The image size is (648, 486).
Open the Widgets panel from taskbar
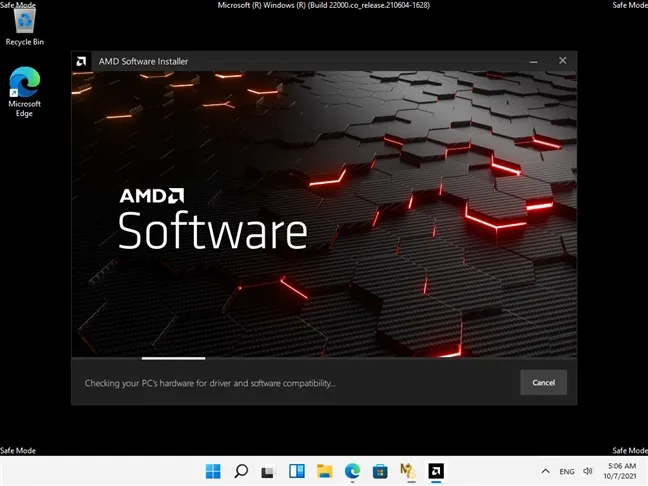pyautogui.click(x=297, y=471)
